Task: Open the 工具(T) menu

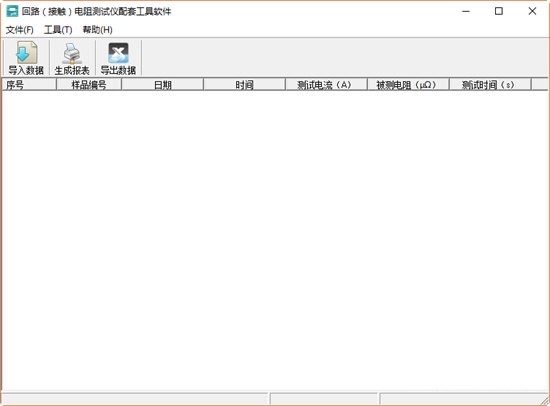Action: (58, 30)
